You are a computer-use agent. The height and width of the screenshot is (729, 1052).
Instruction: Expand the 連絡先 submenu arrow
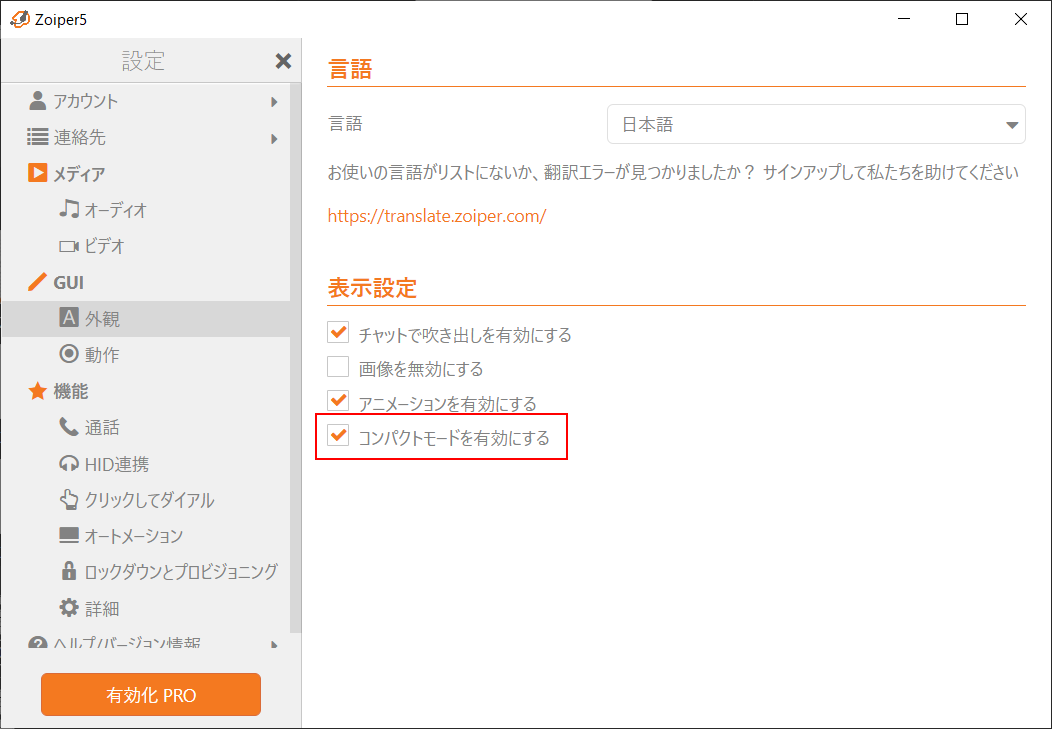pos(274,139)
